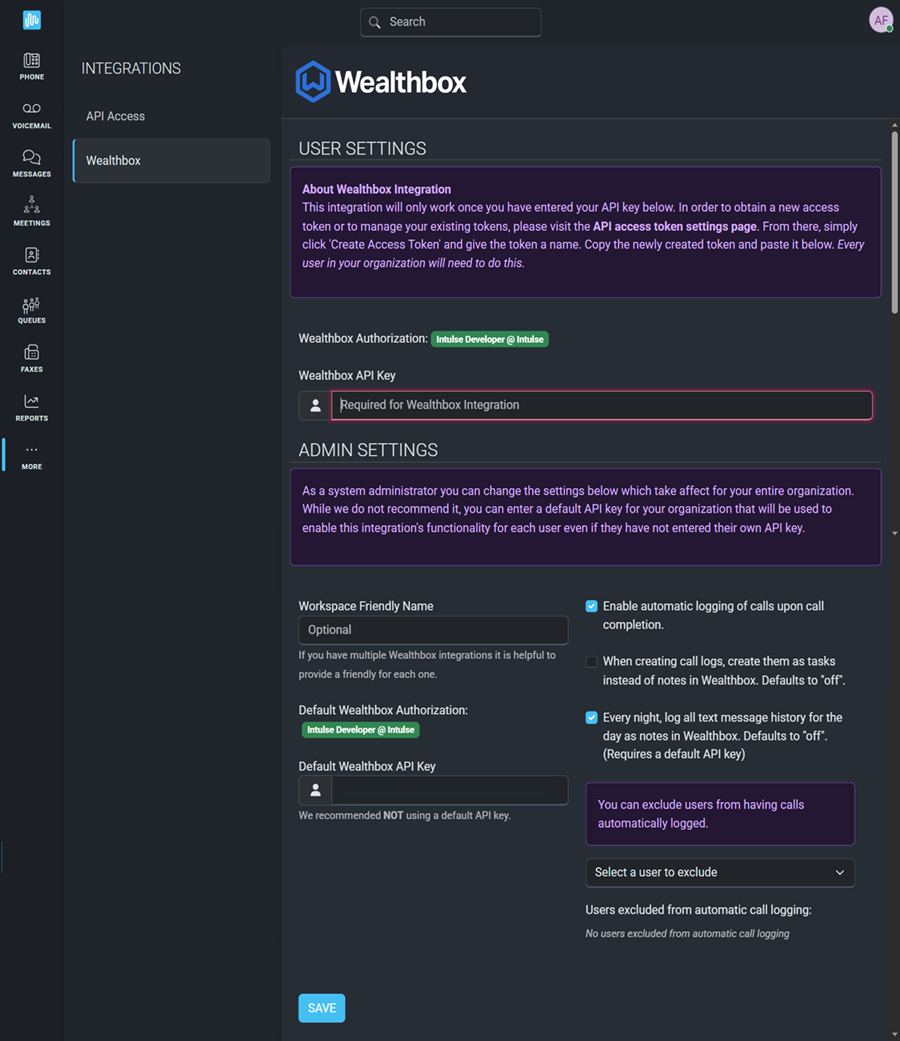Disable automatic logging of calls checkbox
The height and width of the screenshot is (1041, 900).
[592, 606]
